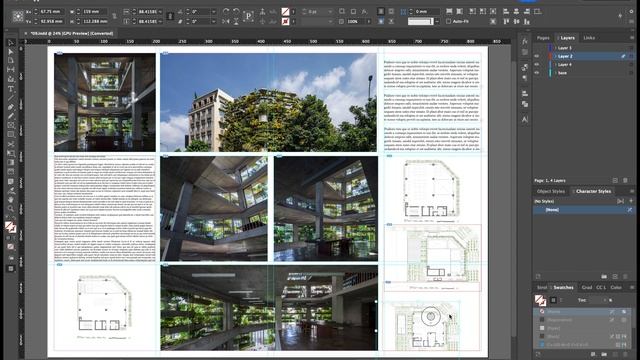Screen dimensions: 640x360
Task: Click the new layer icon in Layers panel
Action: [x=615, y=180]
